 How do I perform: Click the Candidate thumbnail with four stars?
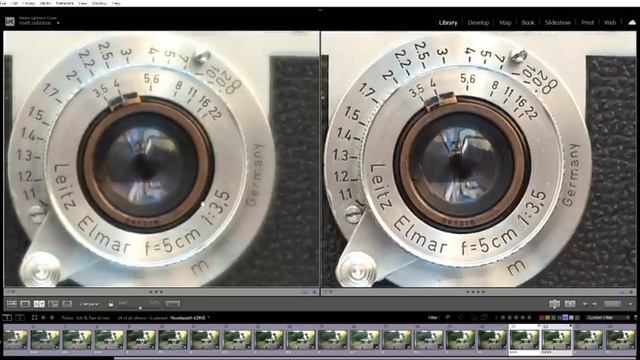tap(556, 340)
